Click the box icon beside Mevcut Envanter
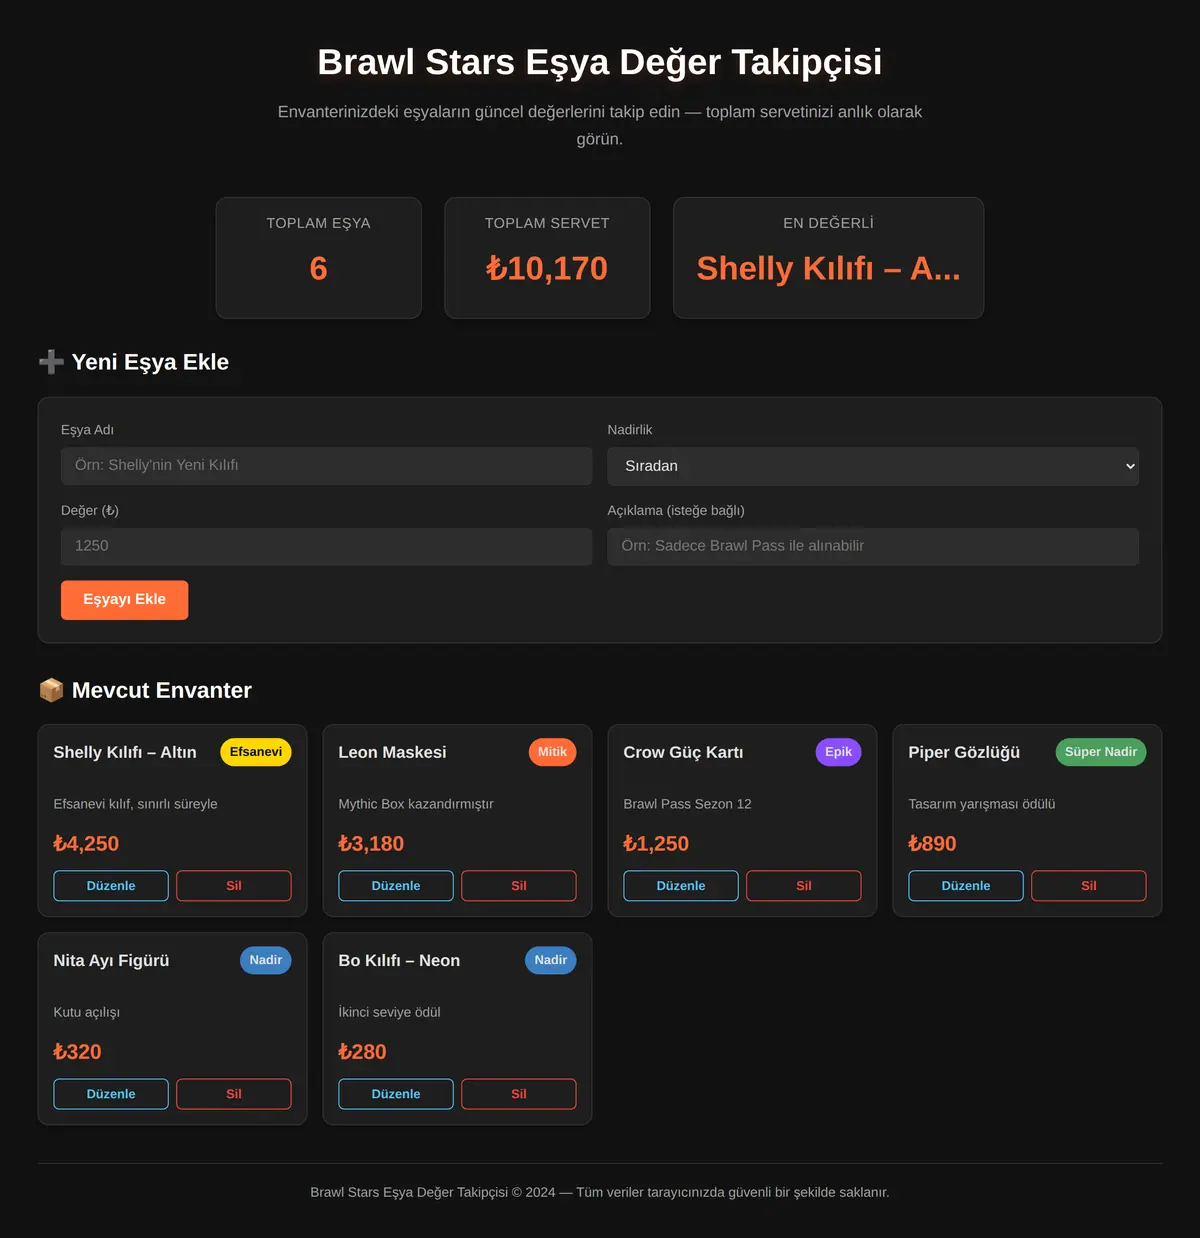The image size is (1200, 1238). 51,690
